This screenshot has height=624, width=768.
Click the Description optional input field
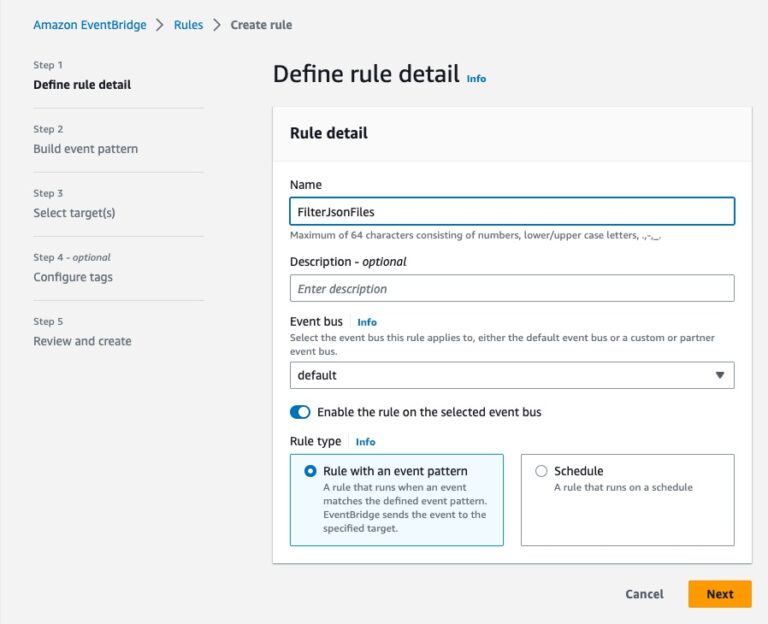tap(512, 288)
